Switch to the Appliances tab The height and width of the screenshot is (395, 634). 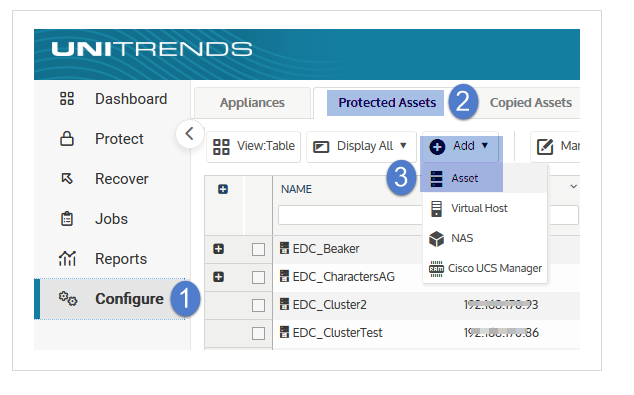(x=252, y=103)
